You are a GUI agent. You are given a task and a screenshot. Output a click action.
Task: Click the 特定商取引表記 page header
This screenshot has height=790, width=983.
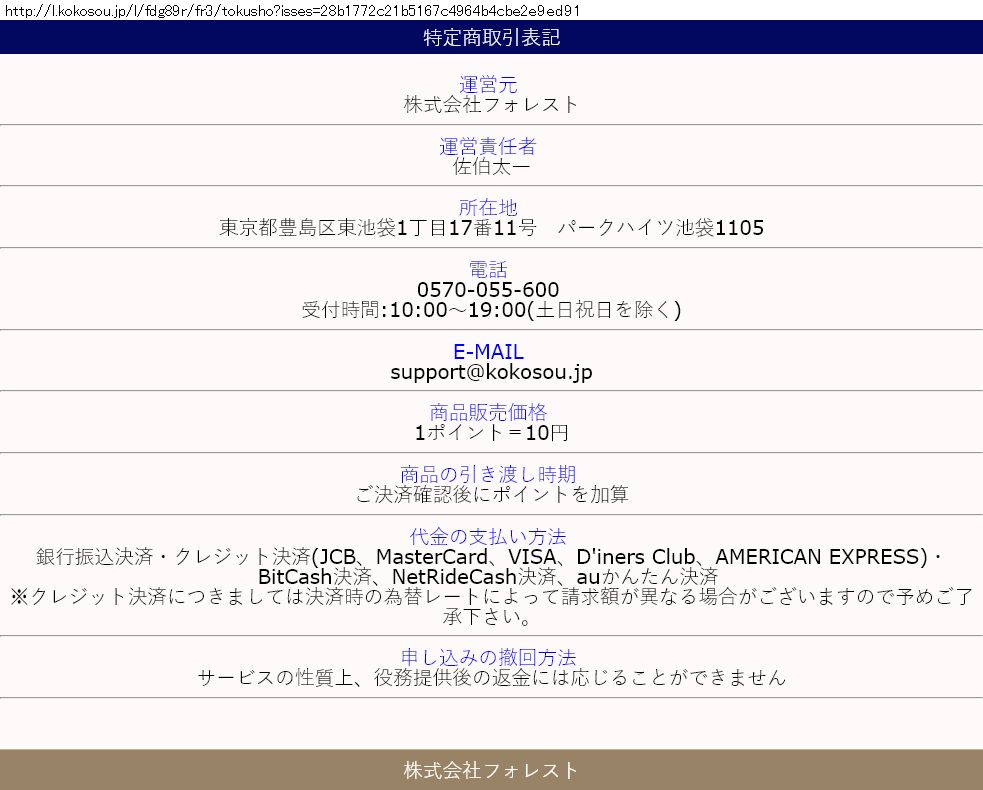pos(491,38)
